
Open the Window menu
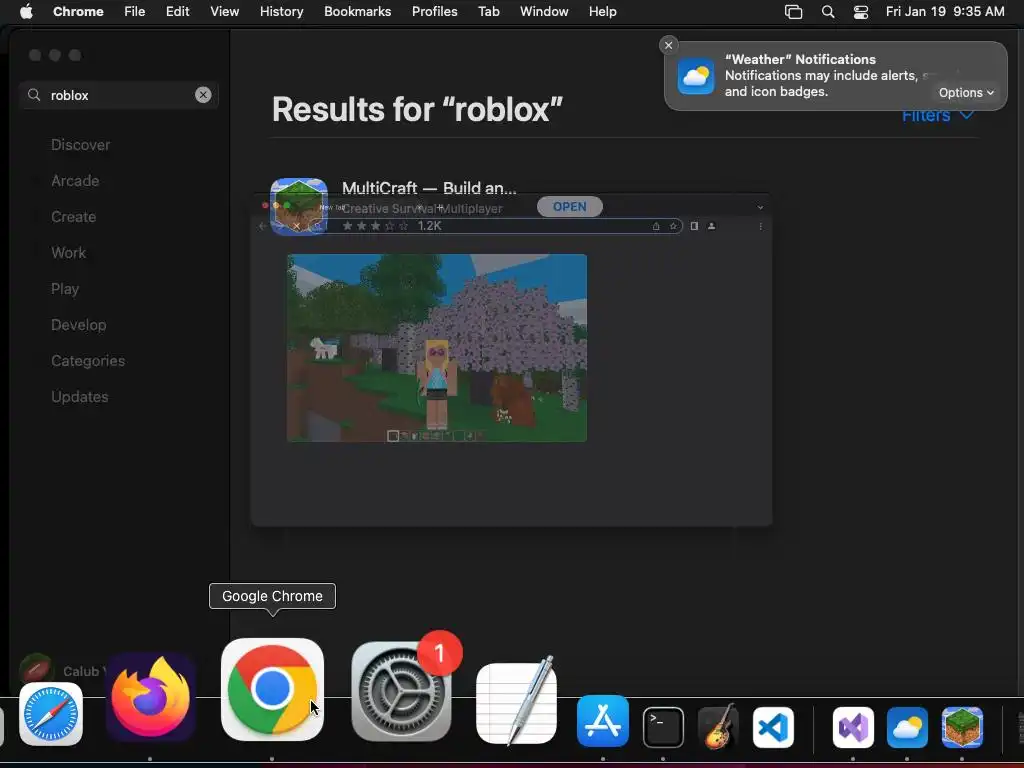[544, 11]
